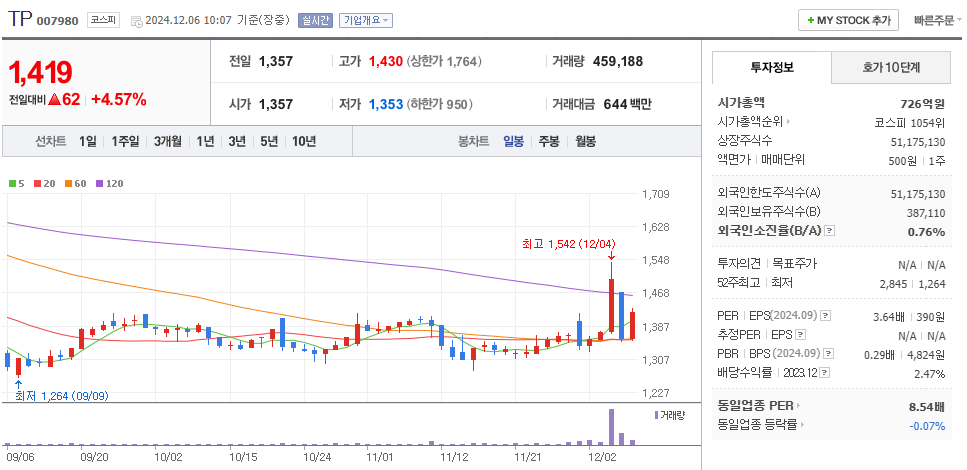Select the 10년 line chart period

(304, 141)
